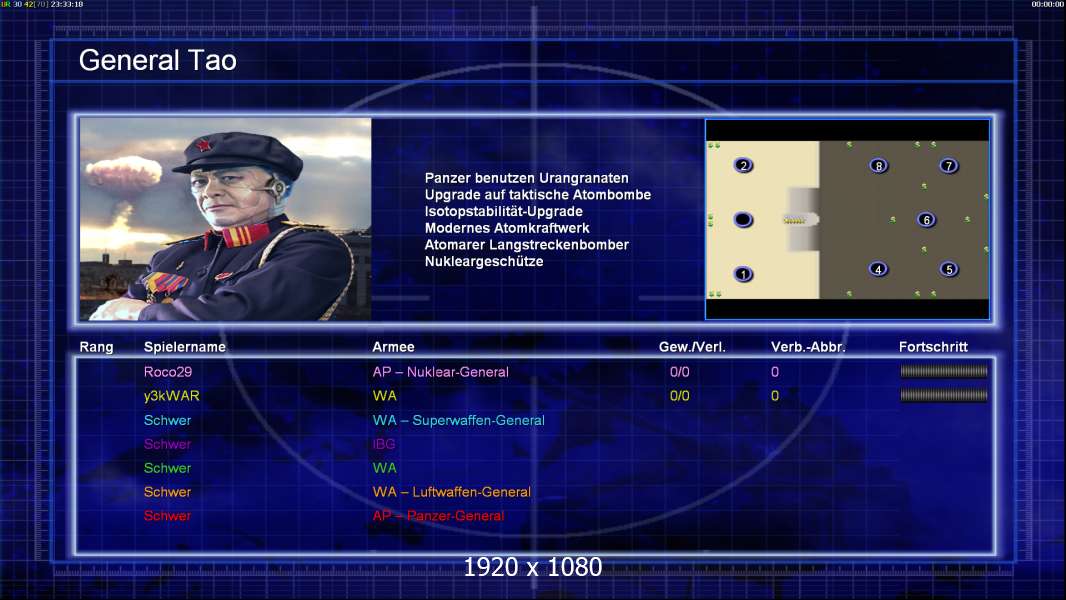This screenshot has height=600, width=1066.
Task: Select start position 4 on the map
Action: point(878,269)
